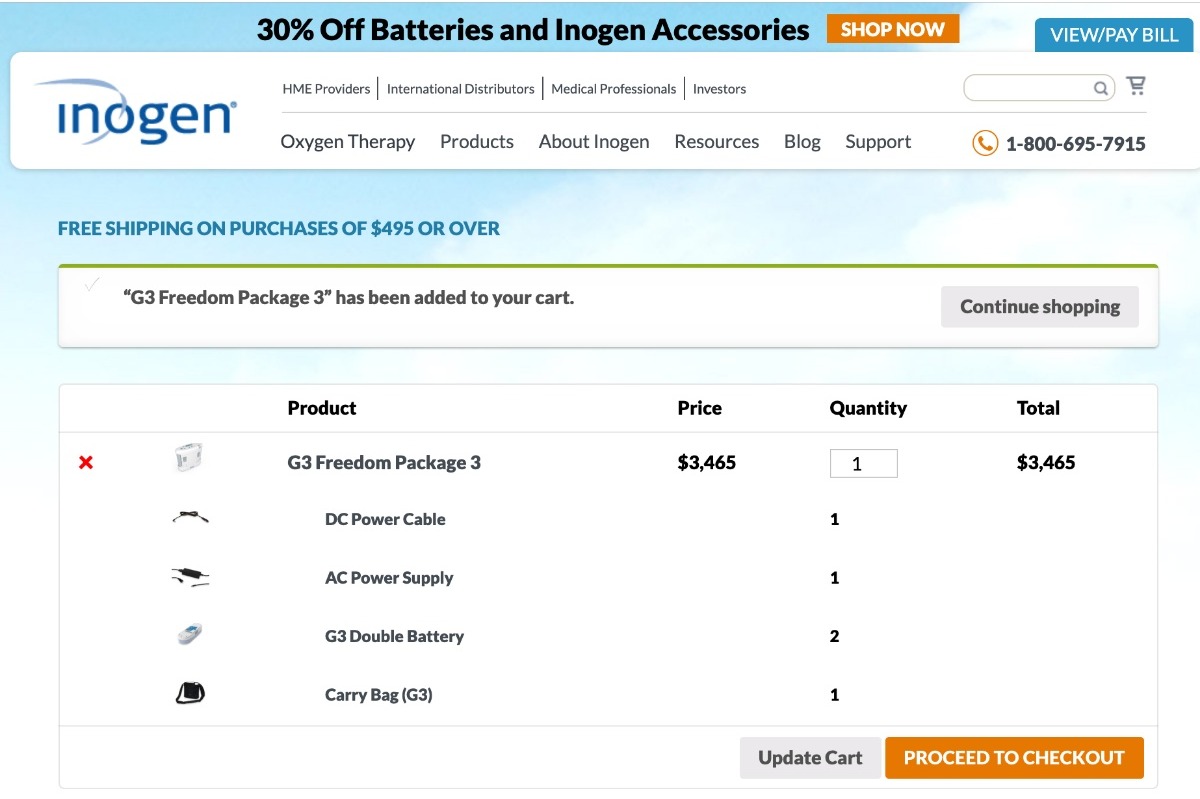Go to the Blog page

802,142
